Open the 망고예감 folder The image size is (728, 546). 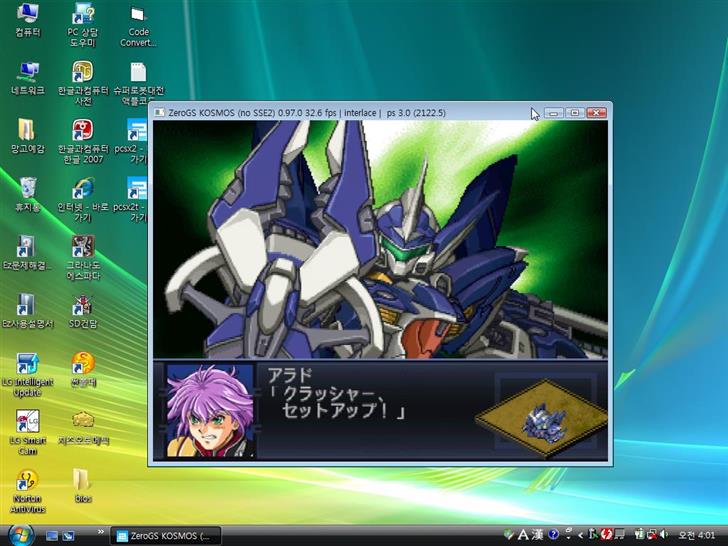(x=27, y=136)
